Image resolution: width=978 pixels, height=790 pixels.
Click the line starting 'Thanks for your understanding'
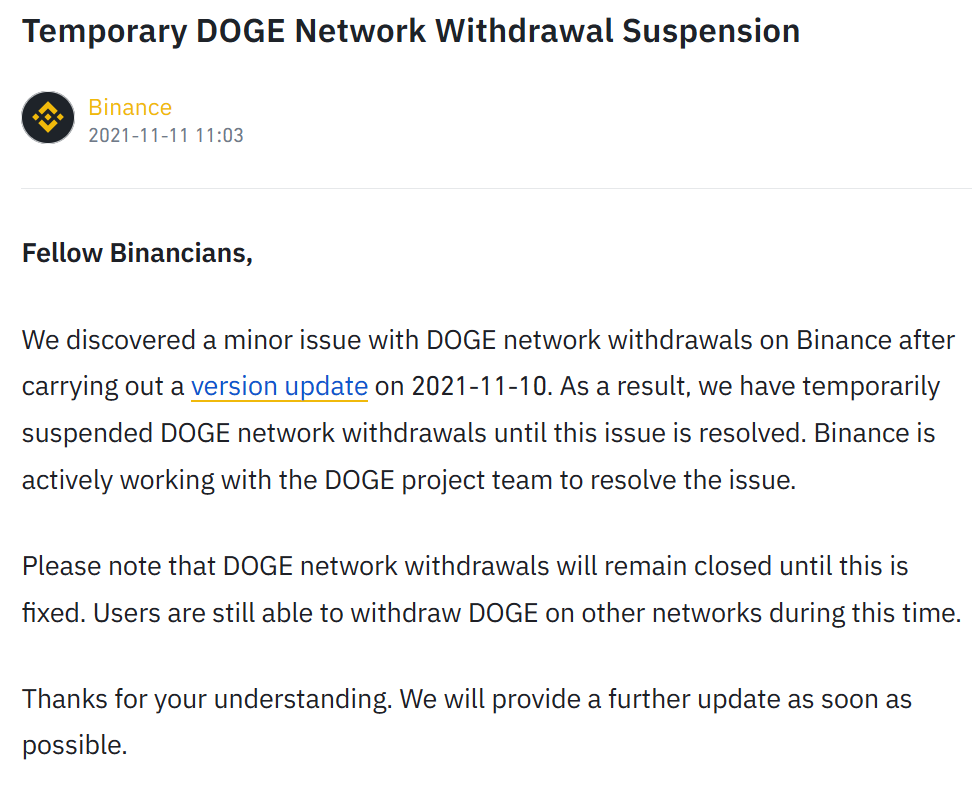click(x=467, y=699)
